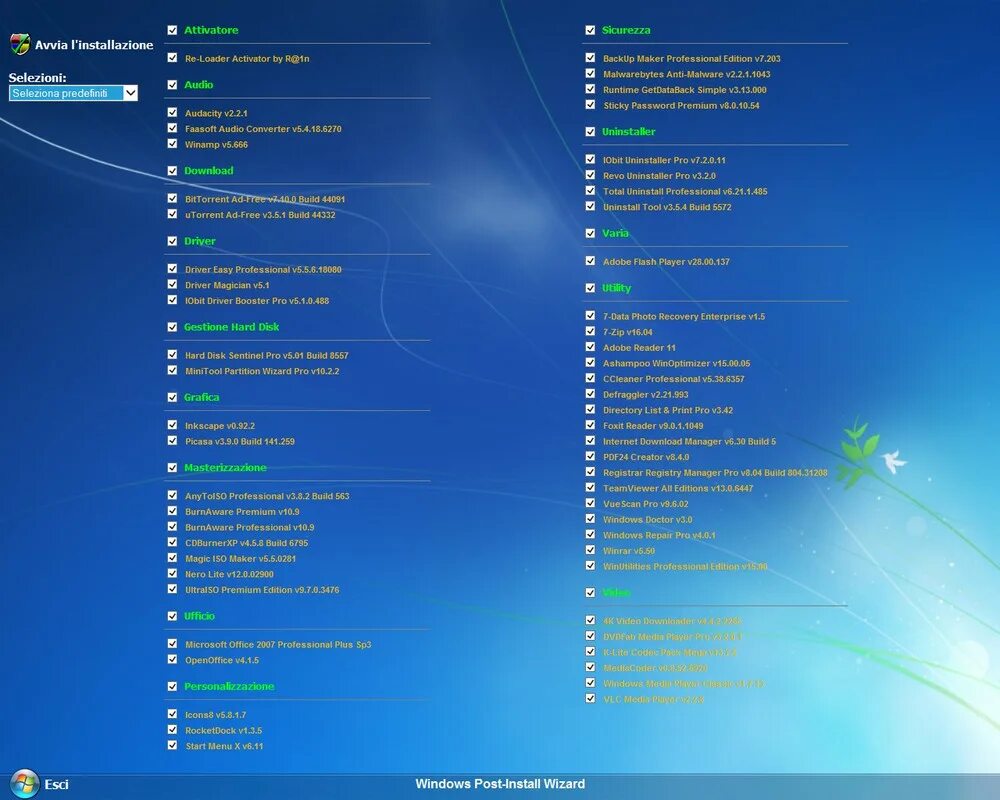Click Magic ISO Maker v5.5.0281 label
The image size is (1000, 800).
click(240, 559)
